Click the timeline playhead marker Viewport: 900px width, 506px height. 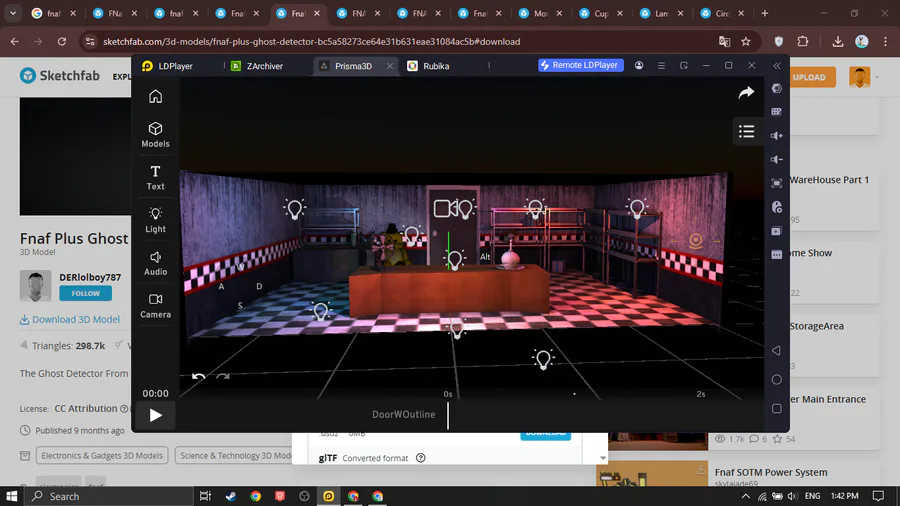[x=448, y=415]
